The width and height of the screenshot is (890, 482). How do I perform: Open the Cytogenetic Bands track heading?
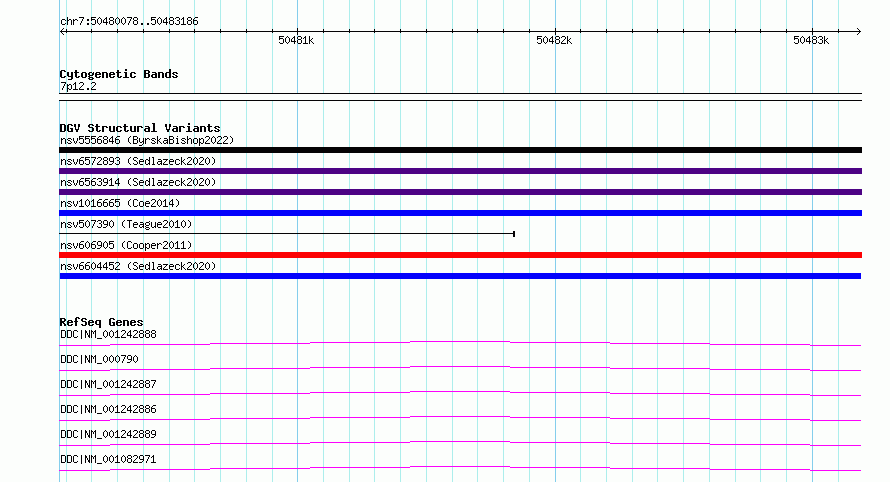119,74
